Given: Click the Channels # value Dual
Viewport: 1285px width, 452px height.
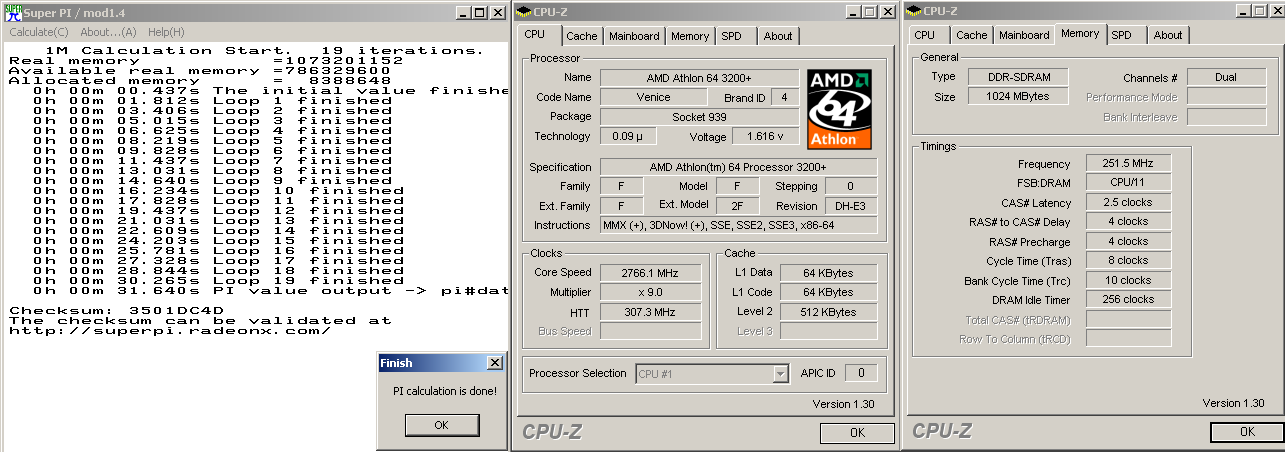Looking at the screenshot, I should coord(1226,77).
